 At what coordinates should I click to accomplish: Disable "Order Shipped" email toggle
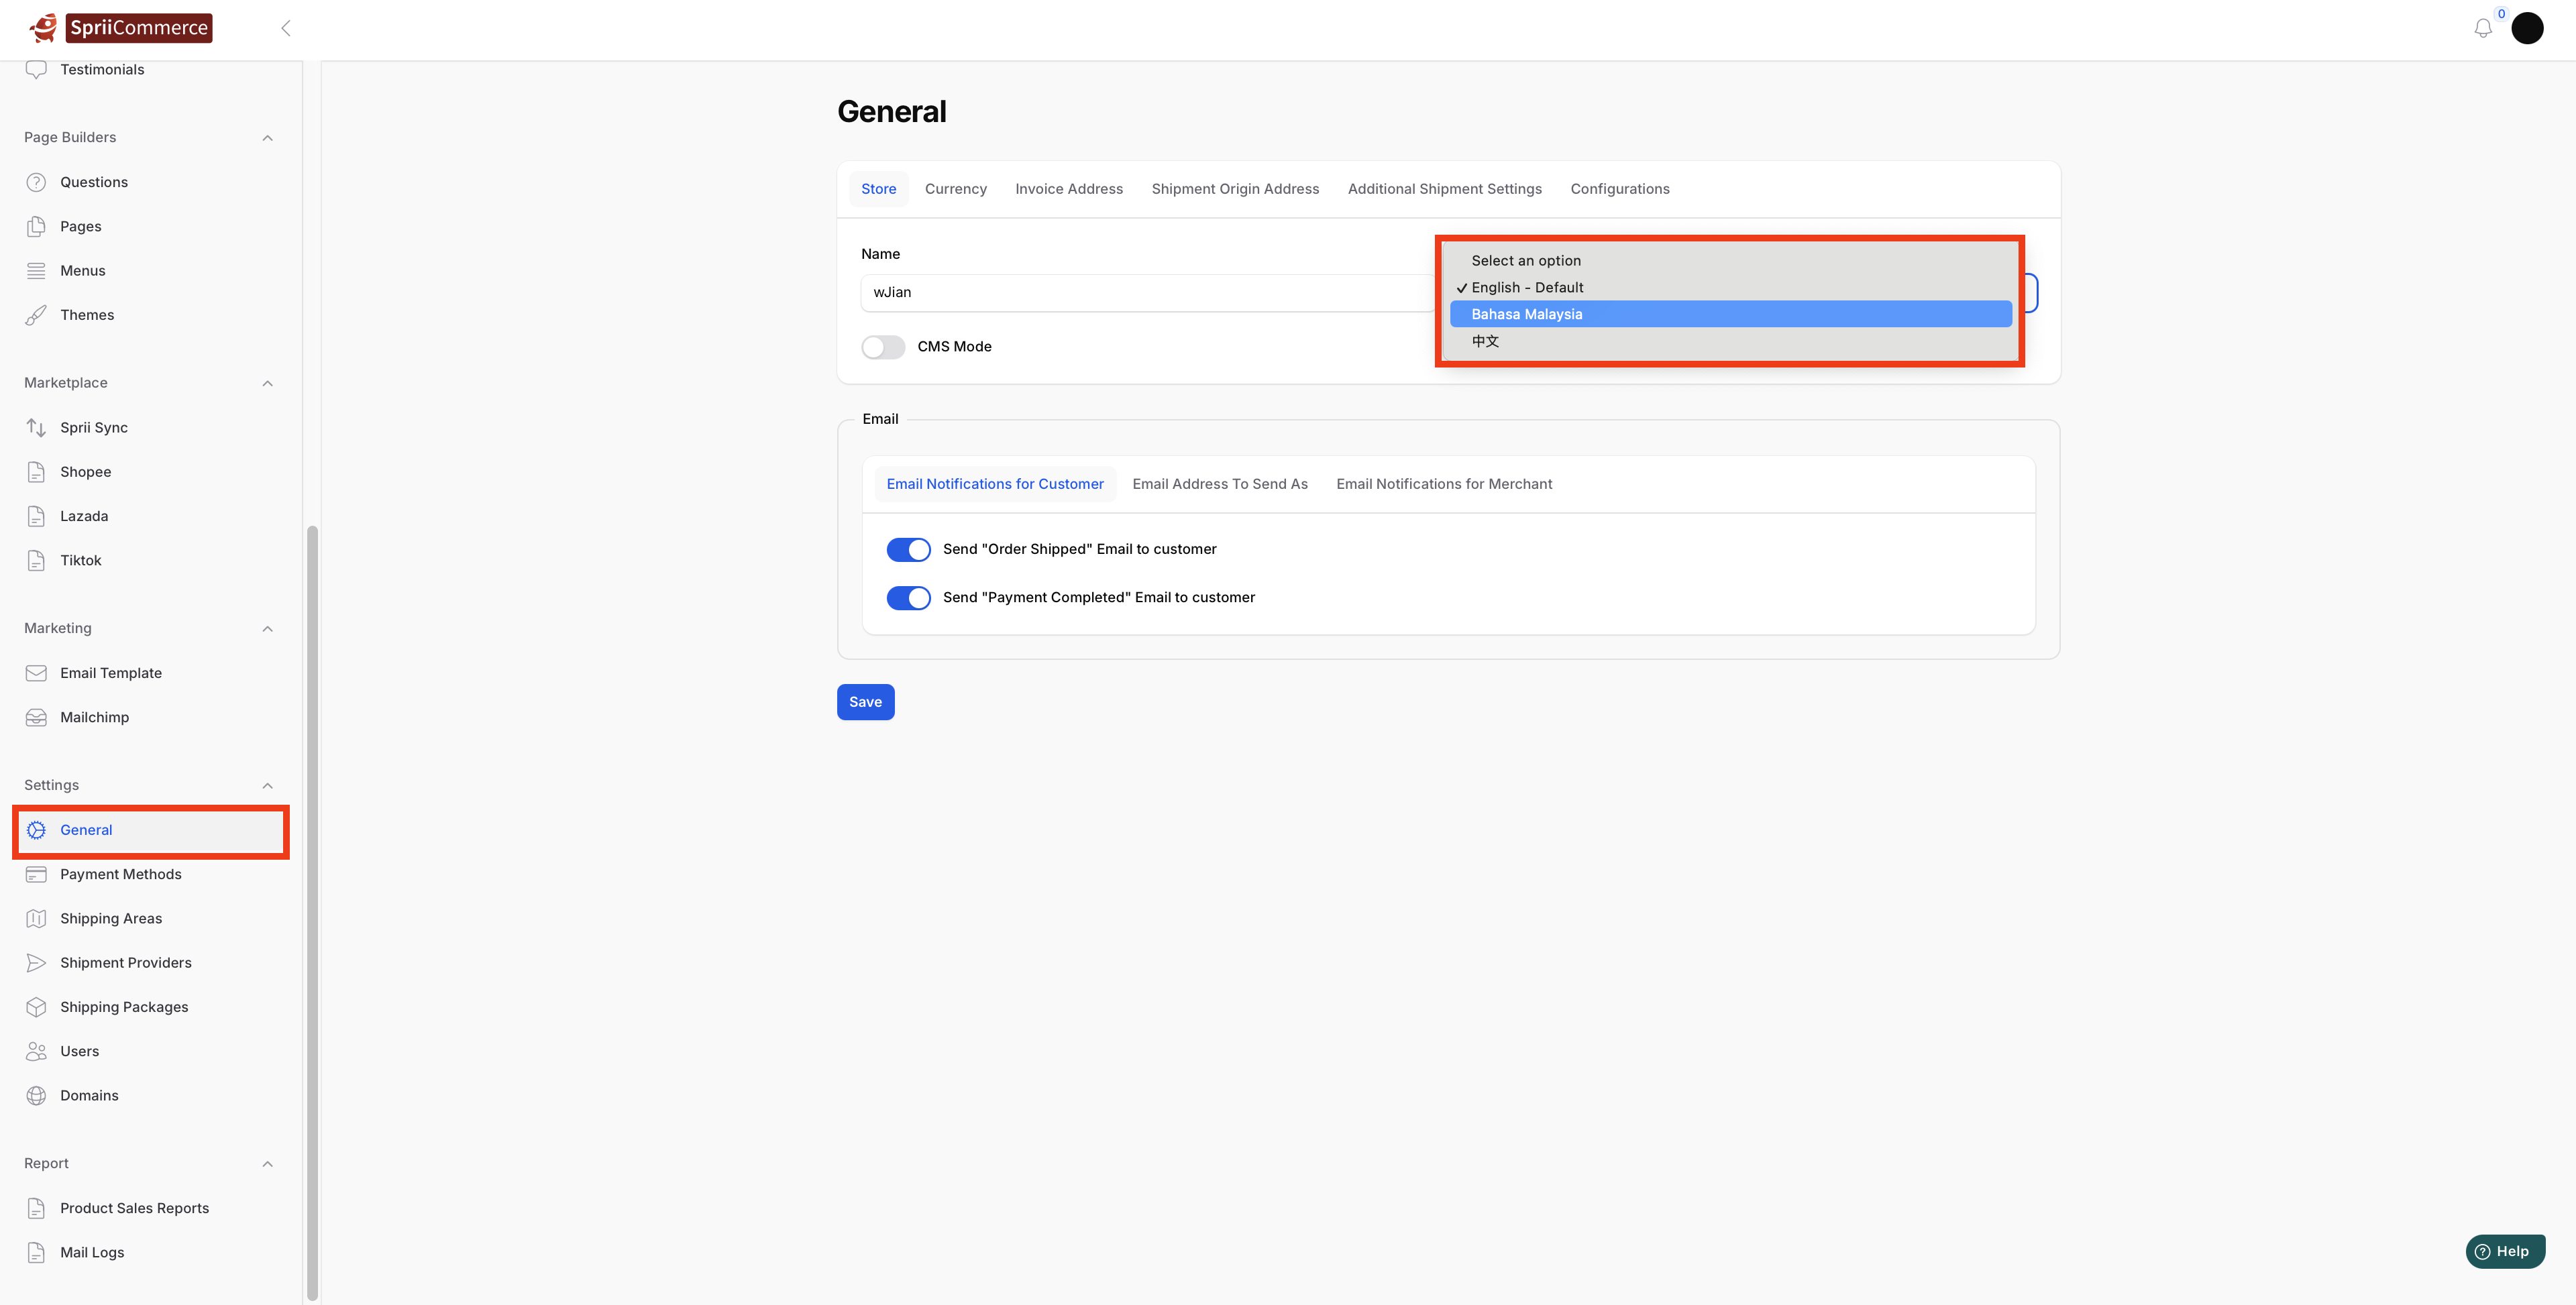click(x=908, y=550)
